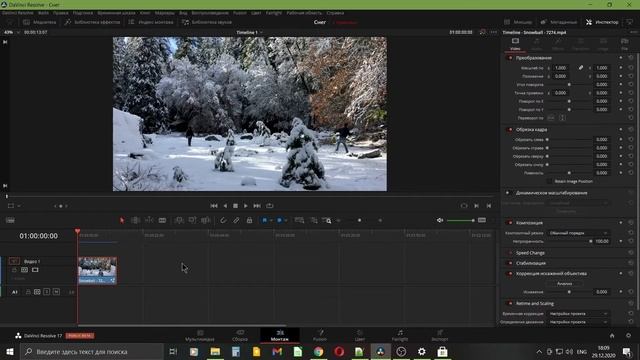The height and width of the screenshot is (360, 640).
Task: Switch to the Fairlight page tab
Action: [400, 336]
